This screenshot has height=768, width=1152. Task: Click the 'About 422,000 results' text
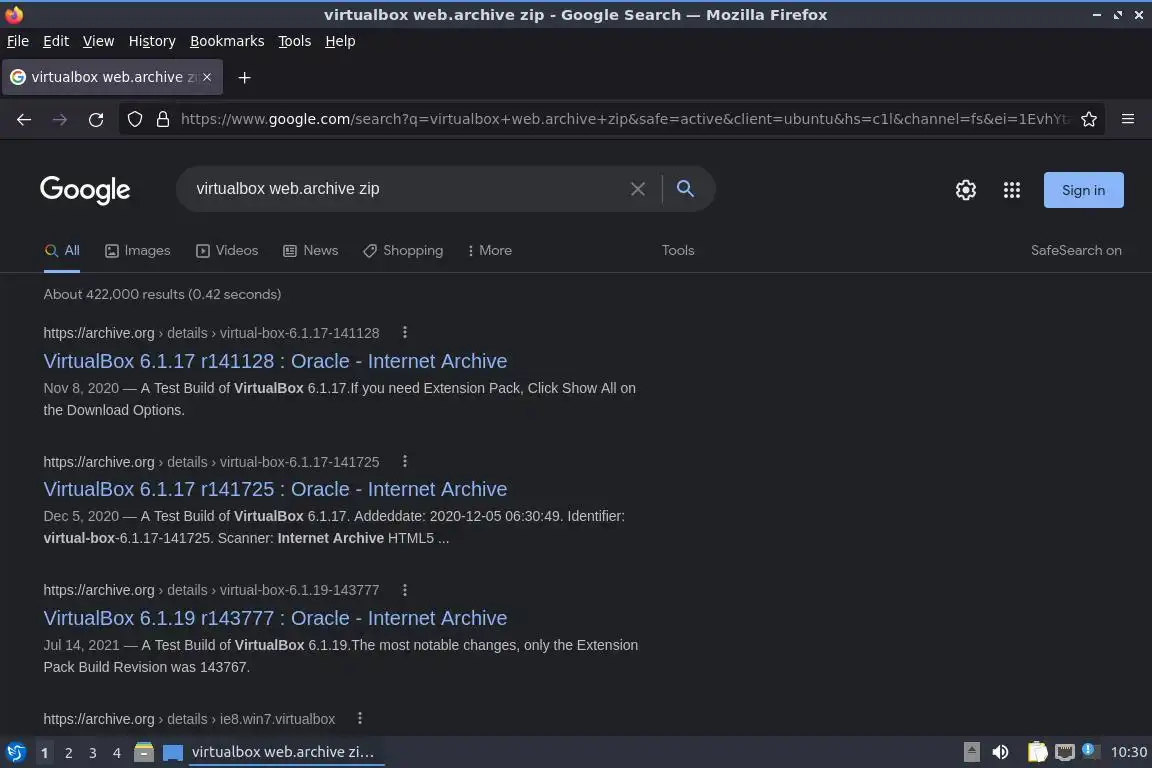coord(162,294)
